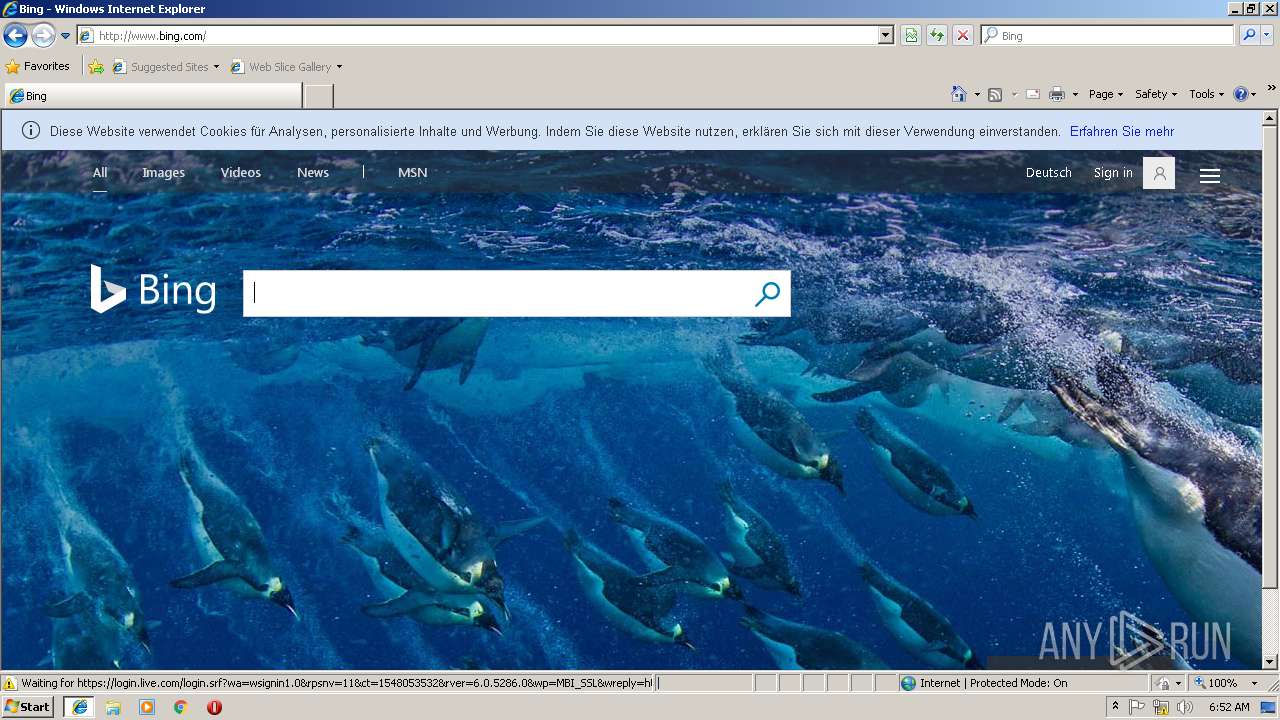Follow the 'Erfahren Sie mehr' link
Screen dimensions: 1280x720
pyautogui.click(x=1122, y=131)
